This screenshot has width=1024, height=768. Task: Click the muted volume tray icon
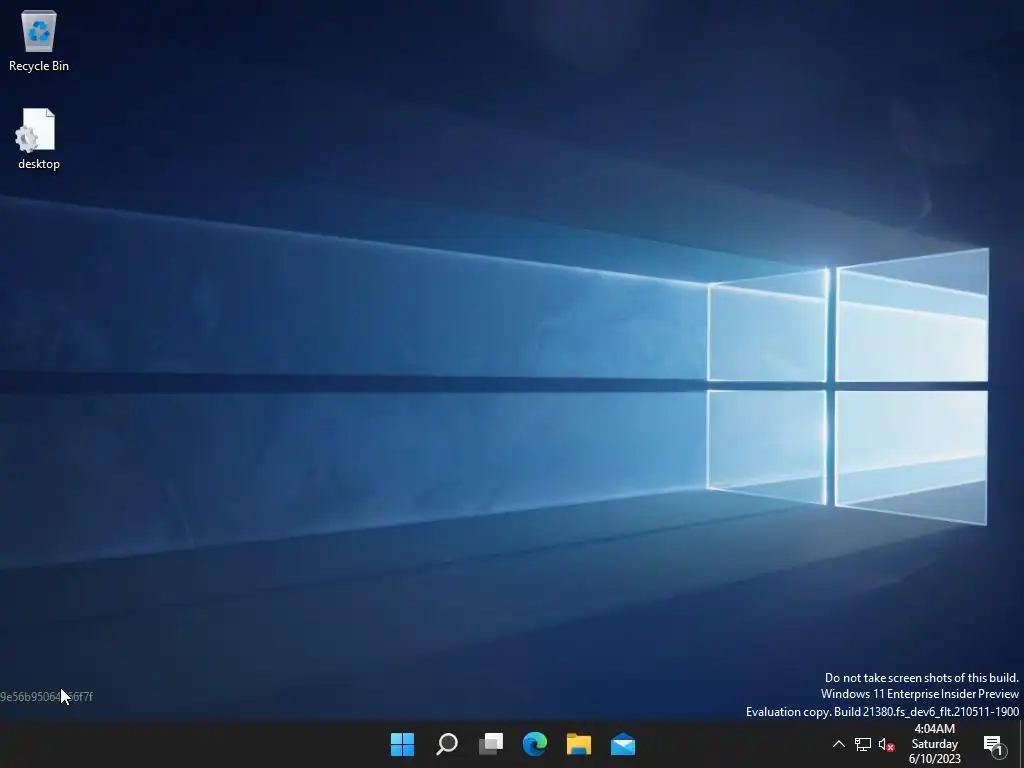(886, 744)
